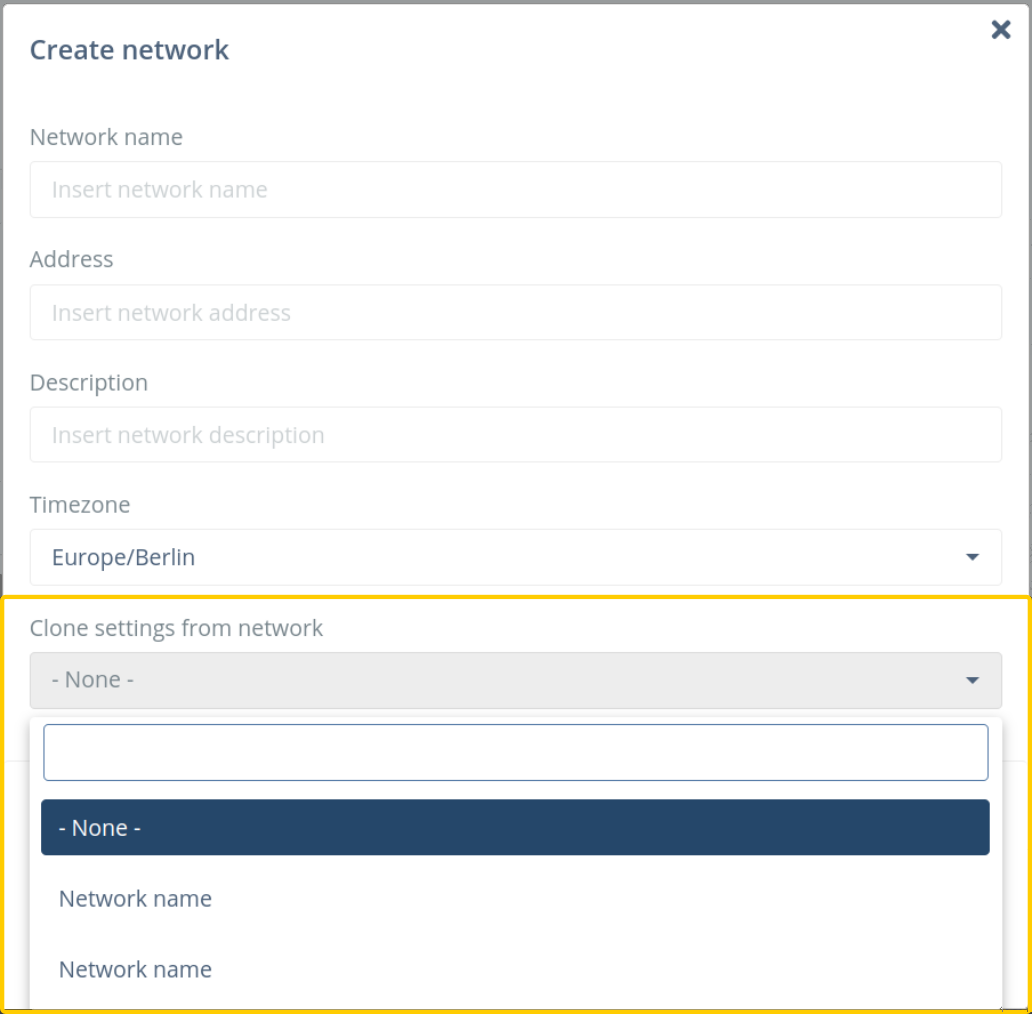Viewport: 1032px width, 1014px height.
Task: Open the Timezone Europe/Berlin dropdown
Action: tap(515, 557)
